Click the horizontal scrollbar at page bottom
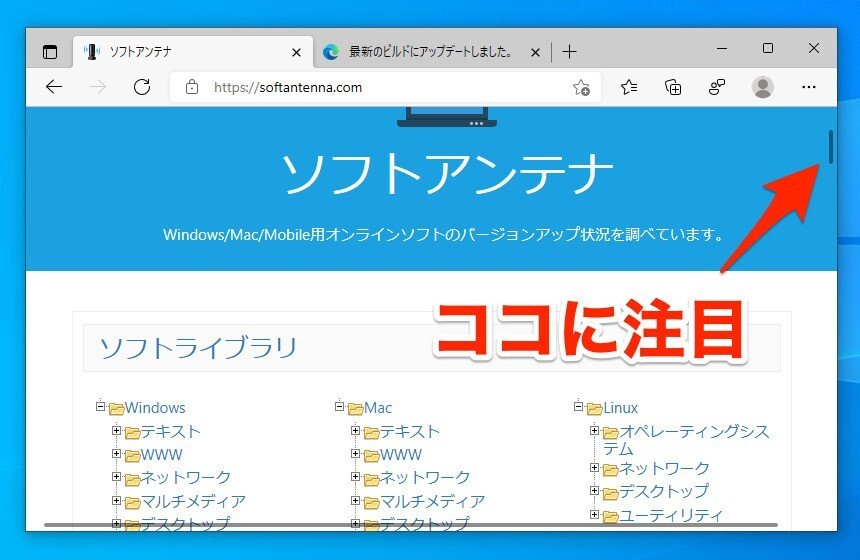This screenshot has width=860, height=560. tap(411, 525)
